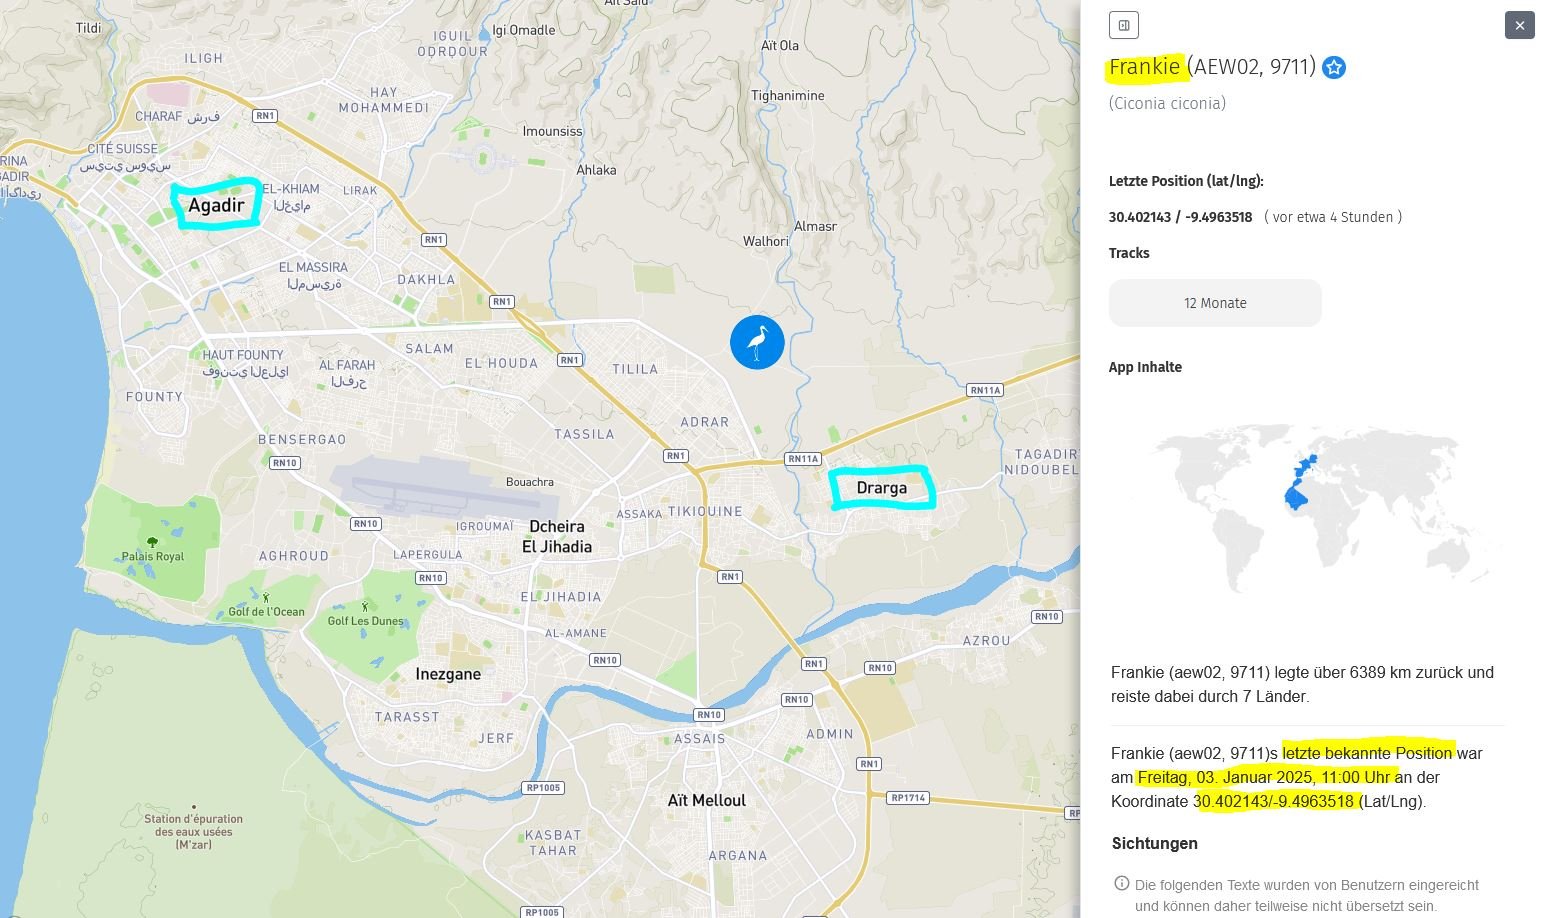
Task: Click the blue star badge beside Frankie
Action: pos(1334,68)
